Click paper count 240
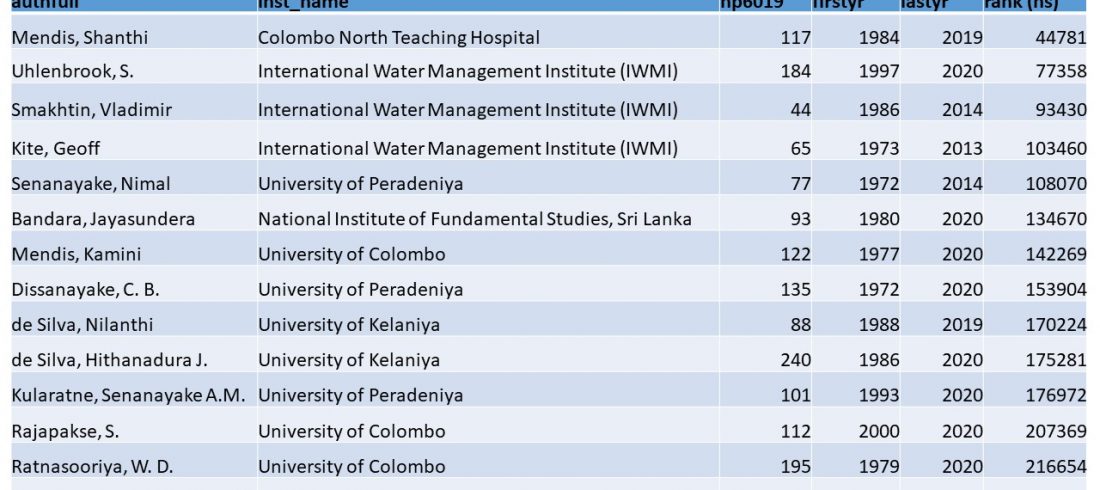Viewport: 1100px width, 490px height. 795,360
